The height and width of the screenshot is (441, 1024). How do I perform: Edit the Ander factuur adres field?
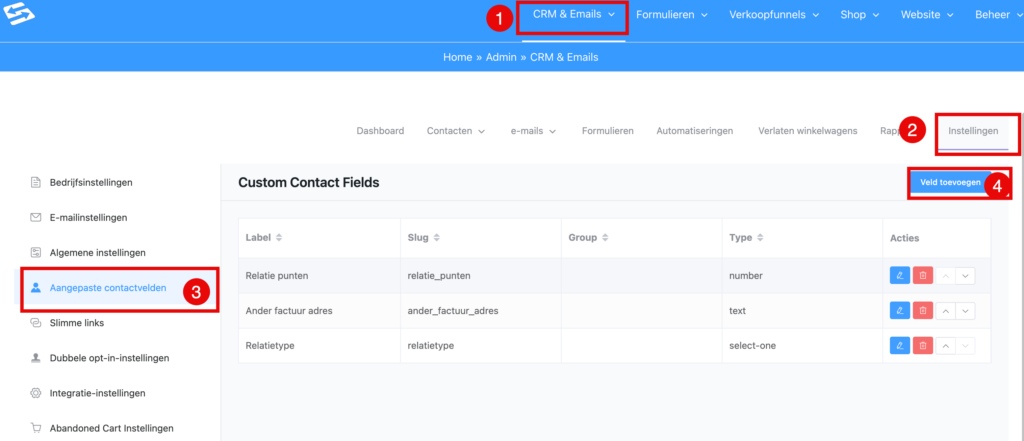coord(900,311)
